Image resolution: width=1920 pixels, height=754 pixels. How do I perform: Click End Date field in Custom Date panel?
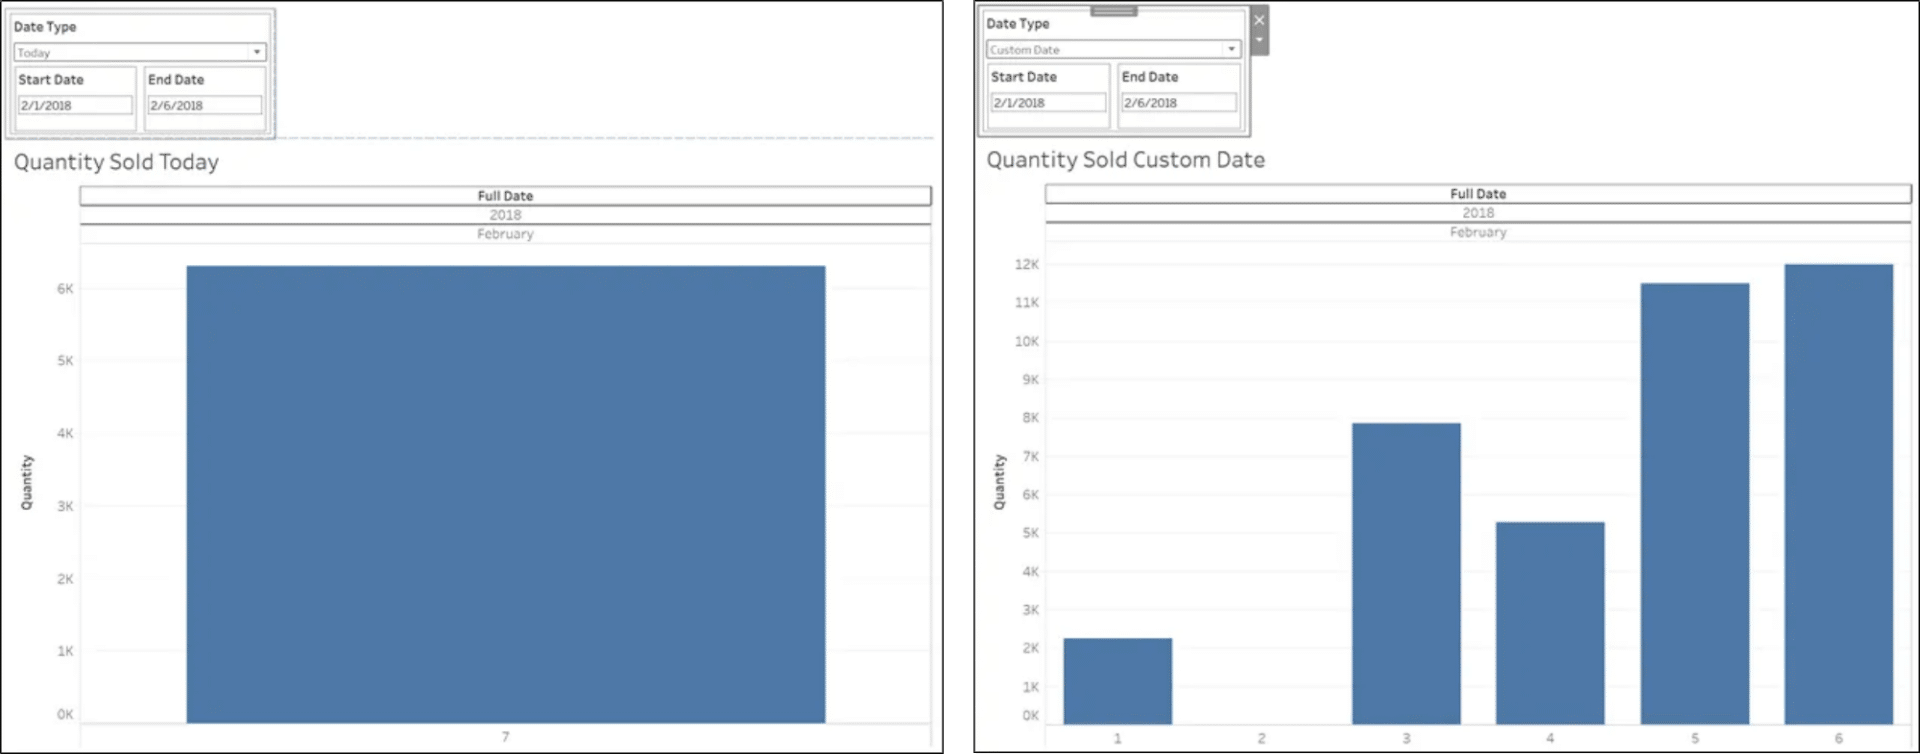pyautogui.click(x=1178, y=102)
